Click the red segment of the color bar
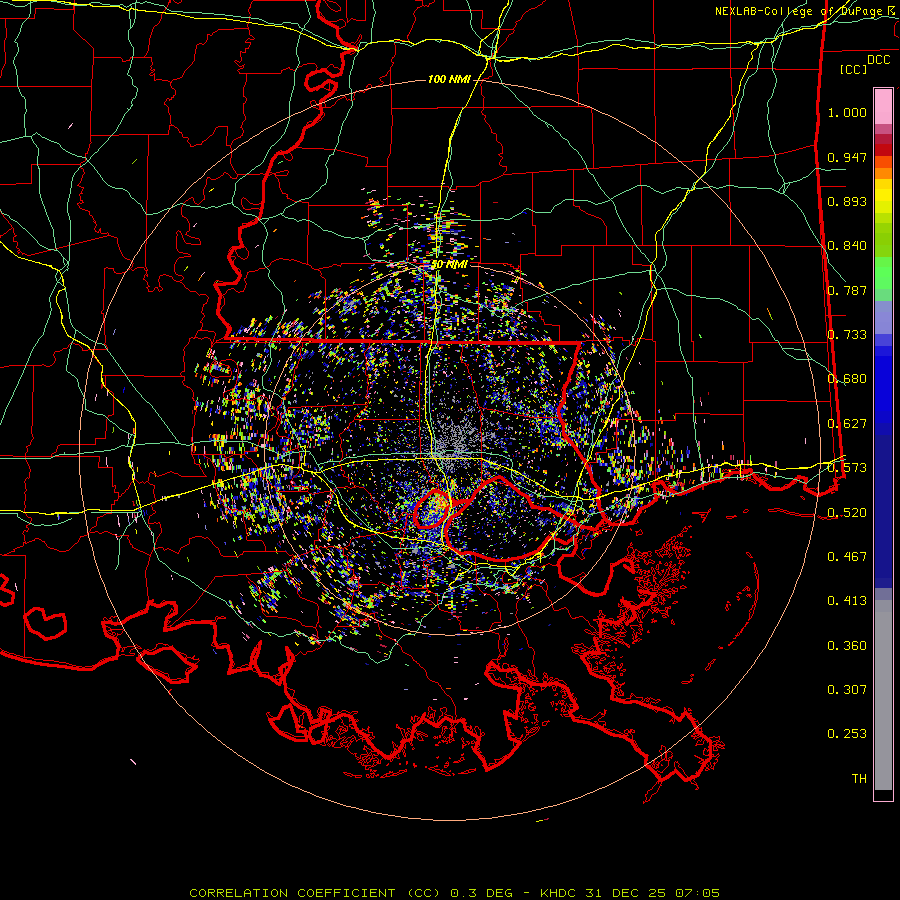This screenshot has height=900, width=900. [x=883, y=150]
